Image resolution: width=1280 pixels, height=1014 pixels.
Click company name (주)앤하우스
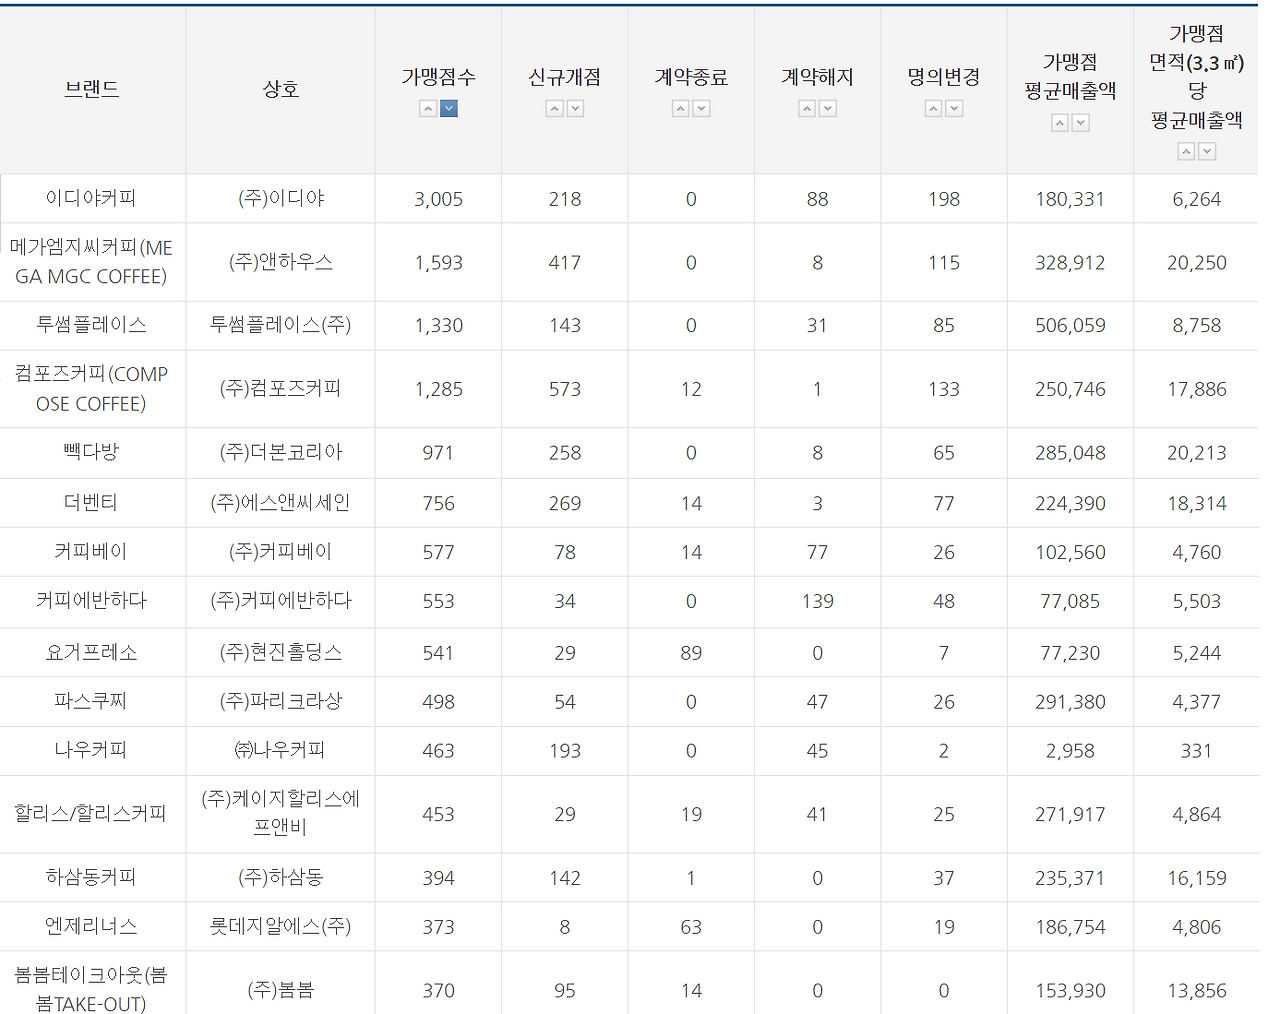pyautogui.click(x=281, y=262)
